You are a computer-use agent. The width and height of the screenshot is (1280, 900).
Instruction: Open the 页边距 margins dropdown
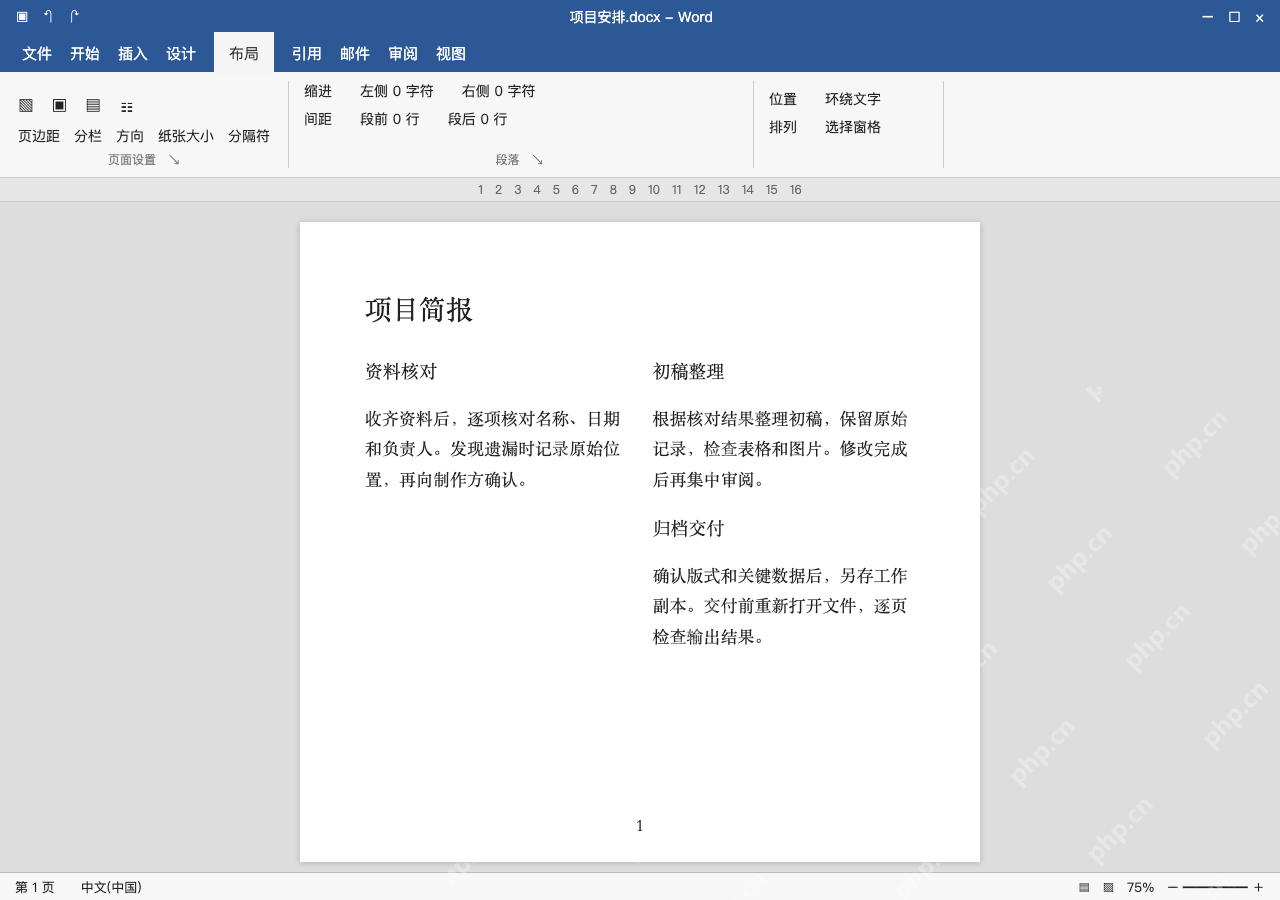(x=39, y=136)
